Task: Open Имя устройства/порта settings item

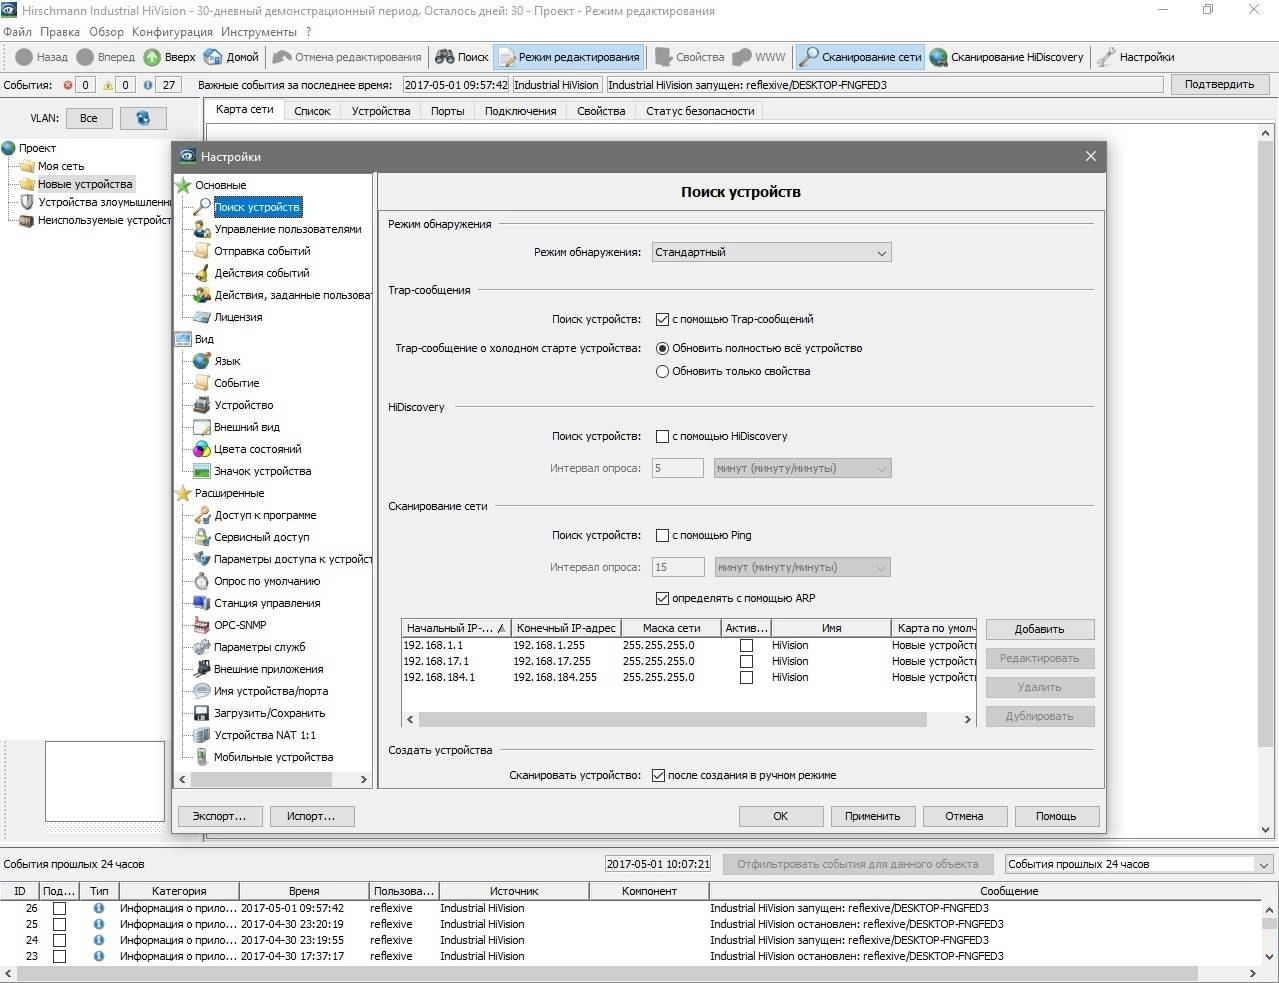Action: 271,691
